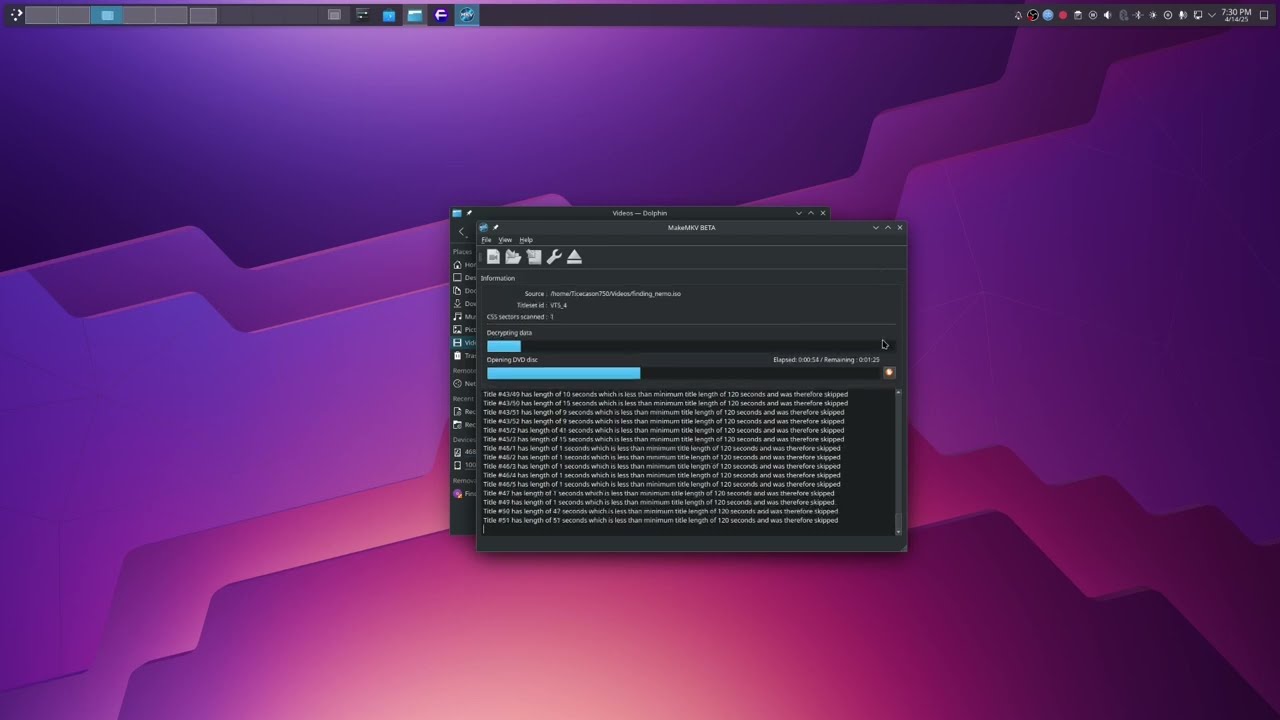Image resolution: width=1280 pixels, height=720 pixels.
Task: Click the Backup disc toolbar icon
Action: coord(534,257)
